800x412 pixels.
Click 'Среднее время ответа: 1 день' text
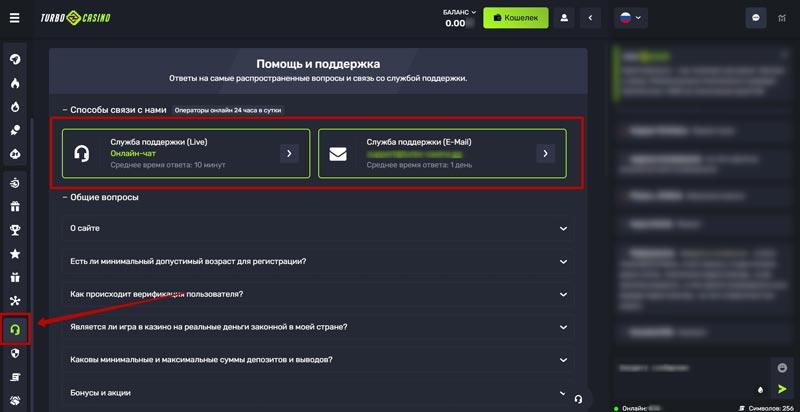[x=419, y=165]
